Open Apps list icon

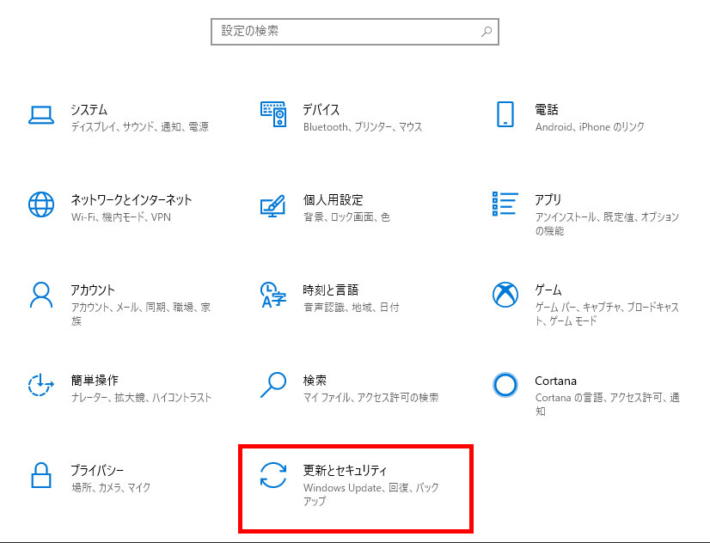point(505,204)
